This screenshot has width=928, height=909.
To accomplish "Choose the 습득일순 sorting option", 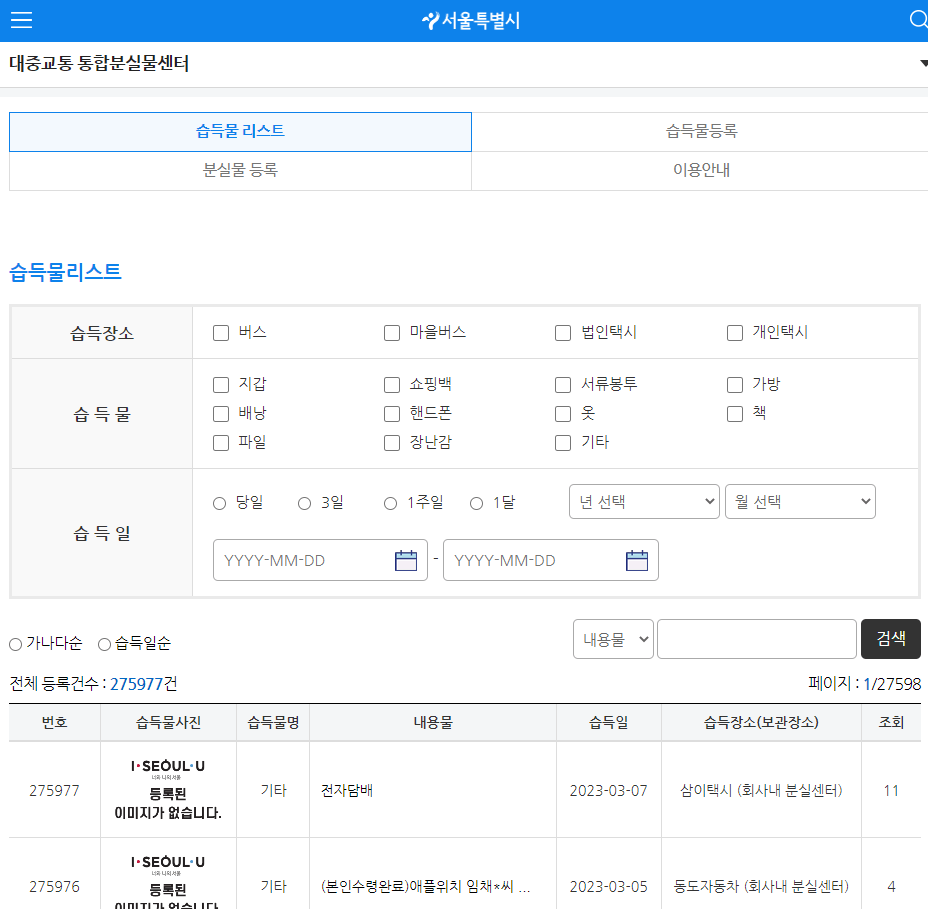I will [103, 644].
